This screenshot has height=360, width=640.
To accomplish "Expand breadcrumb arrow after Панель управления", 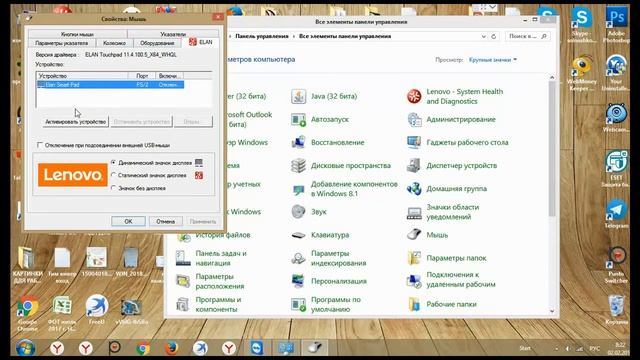I will point(294,36).
